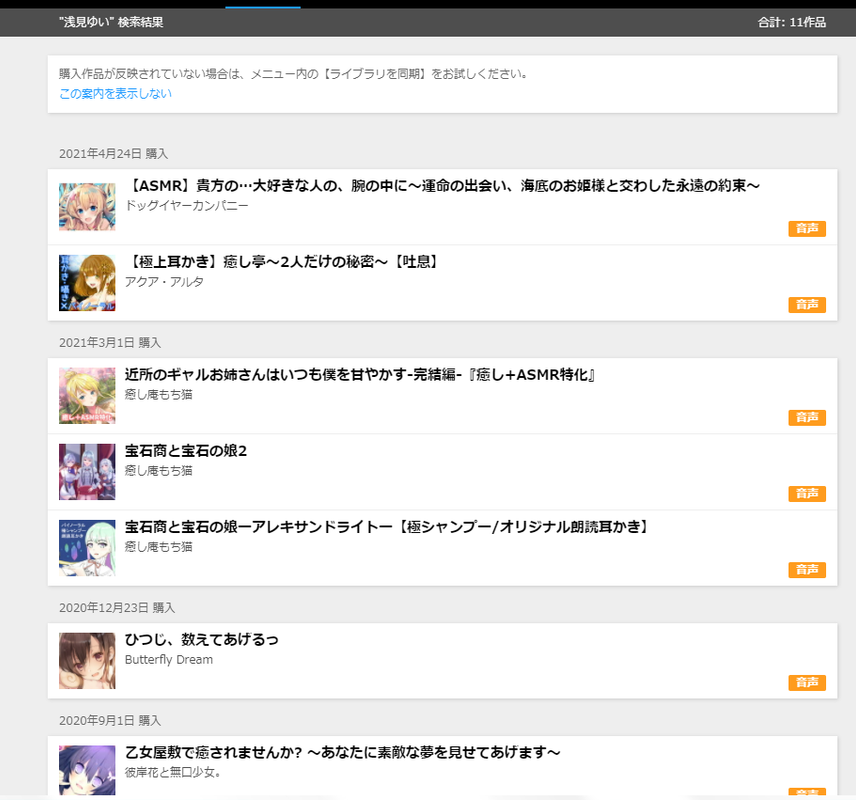The height and width of the screenshot is (800, 856).
Task: Click 音声 badge on 近所のギャルお姉さん work
Action: 807,418
